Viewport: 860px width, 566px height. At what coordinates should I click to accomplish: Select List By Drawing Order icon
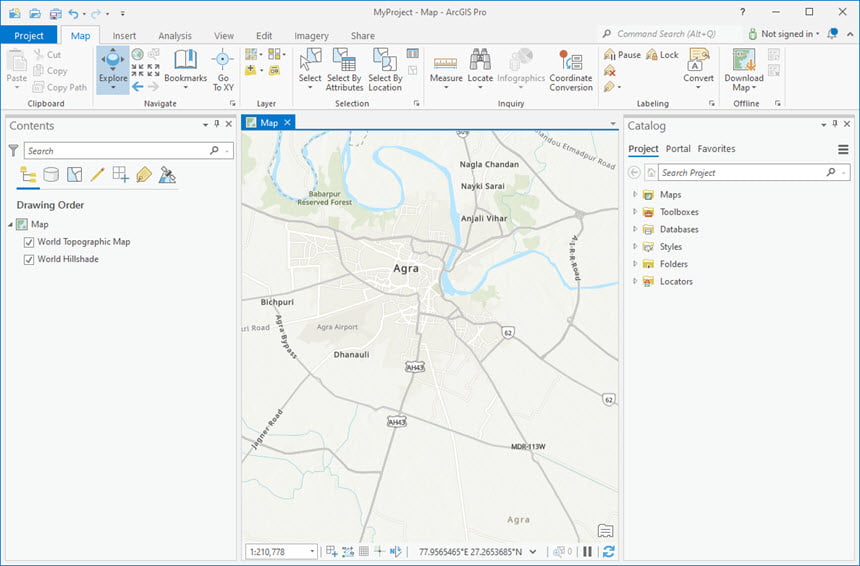point(28,174)
